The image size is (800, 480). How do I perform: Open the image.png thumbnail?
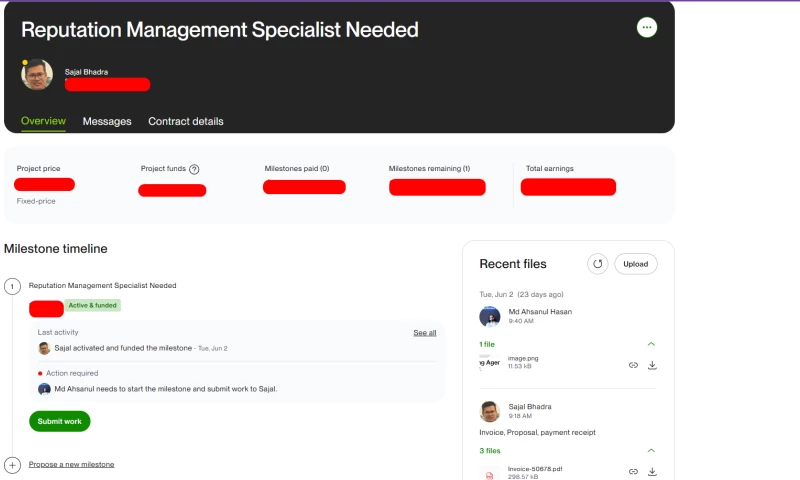point(490,362)
